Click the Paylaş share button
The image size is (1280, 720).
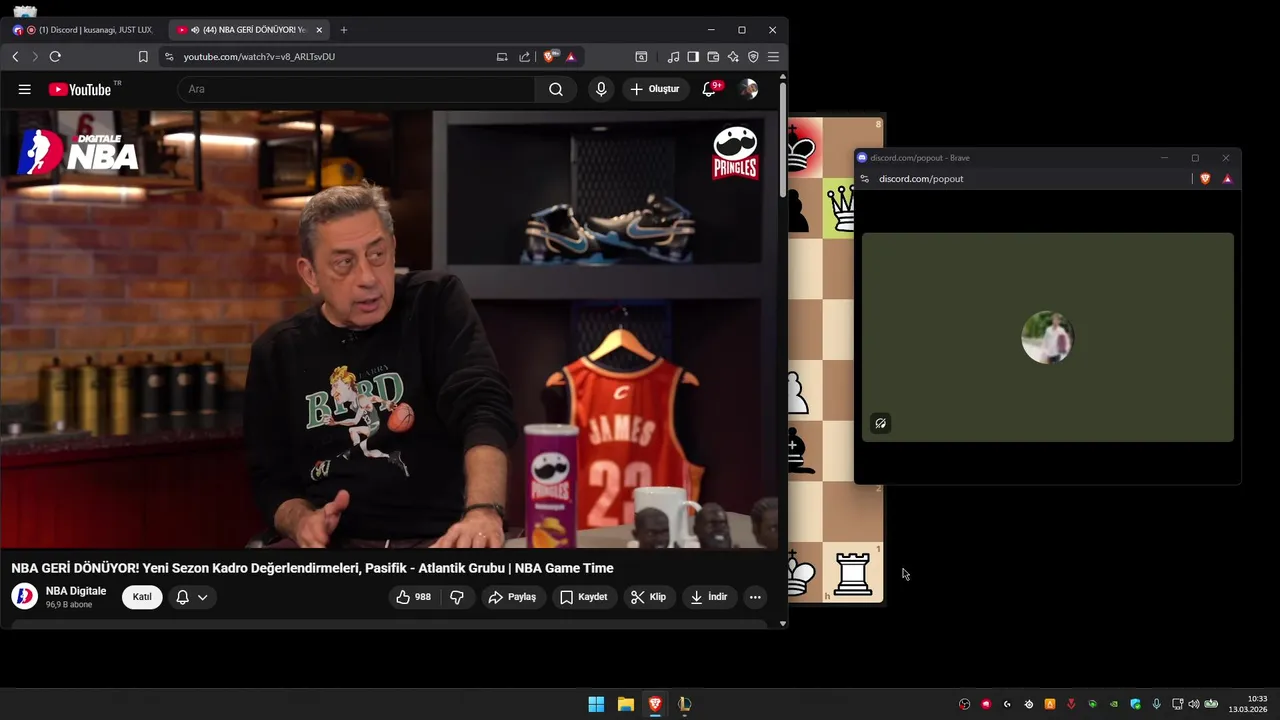[512, 597]
